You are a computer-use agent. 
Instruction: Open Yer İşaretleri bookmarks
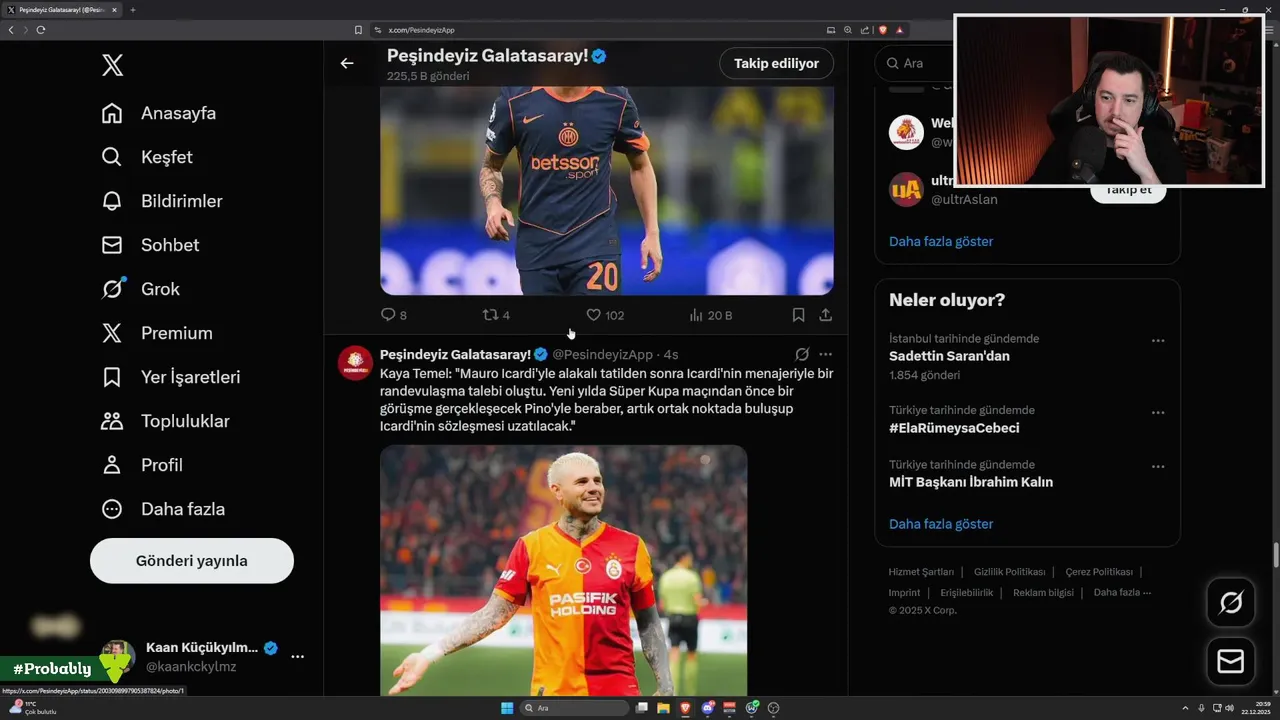(x=171, y=377)
